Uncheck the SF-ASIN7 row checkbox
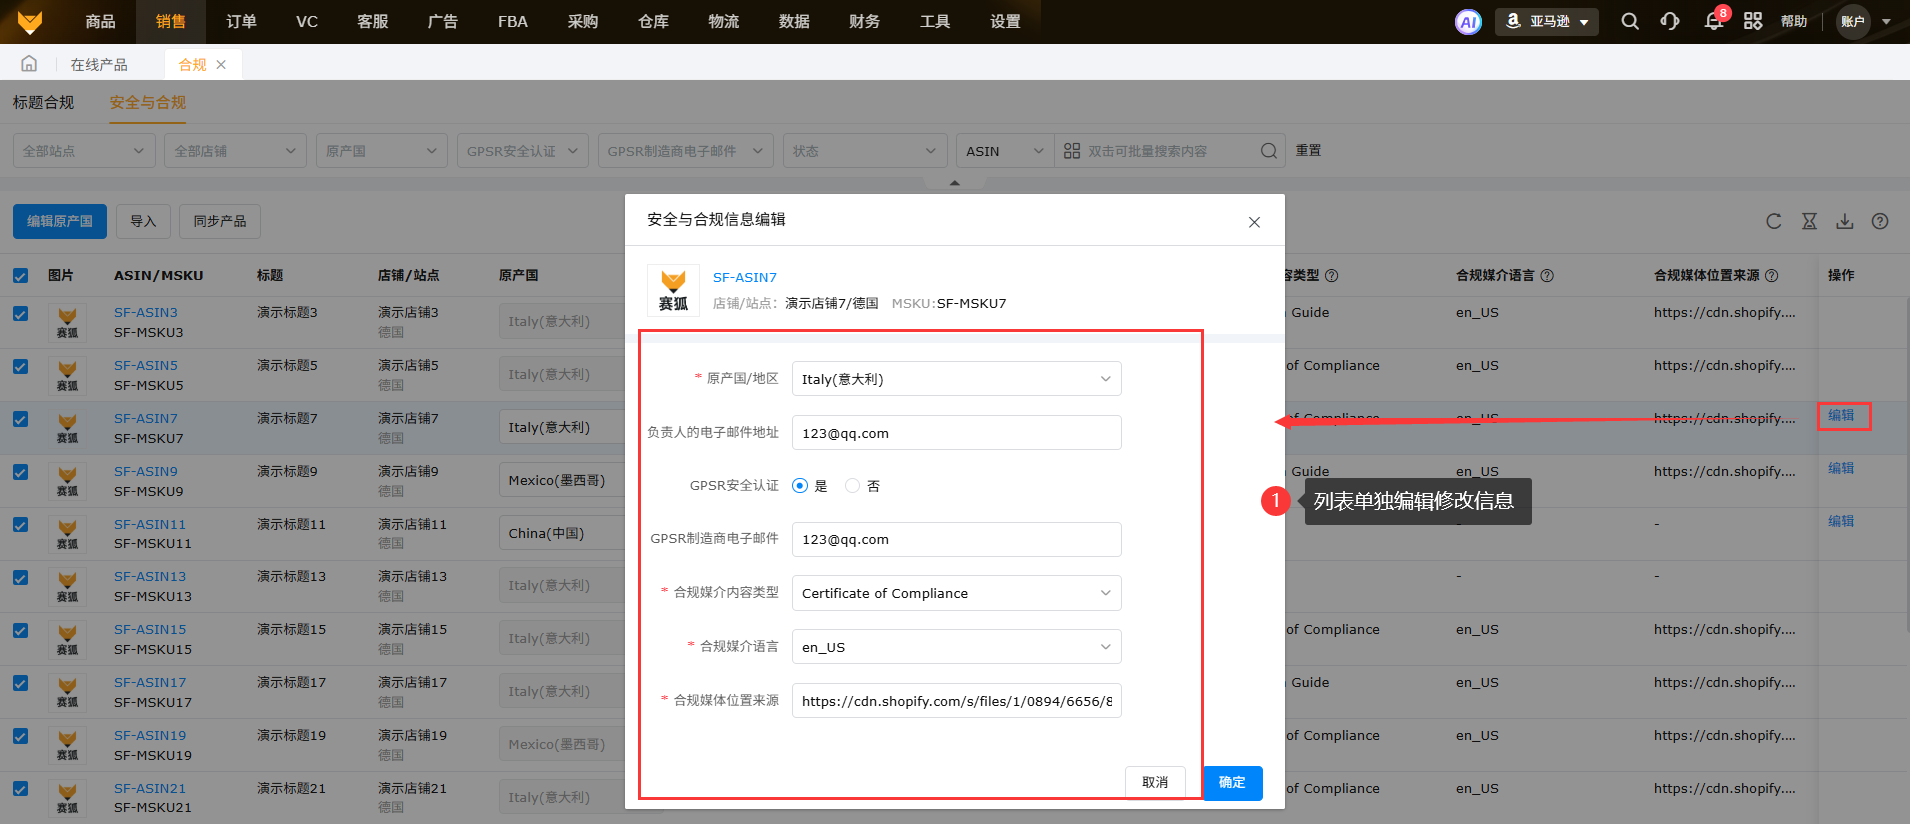Viewport: 1910px width, 824px height. point(20,419)
